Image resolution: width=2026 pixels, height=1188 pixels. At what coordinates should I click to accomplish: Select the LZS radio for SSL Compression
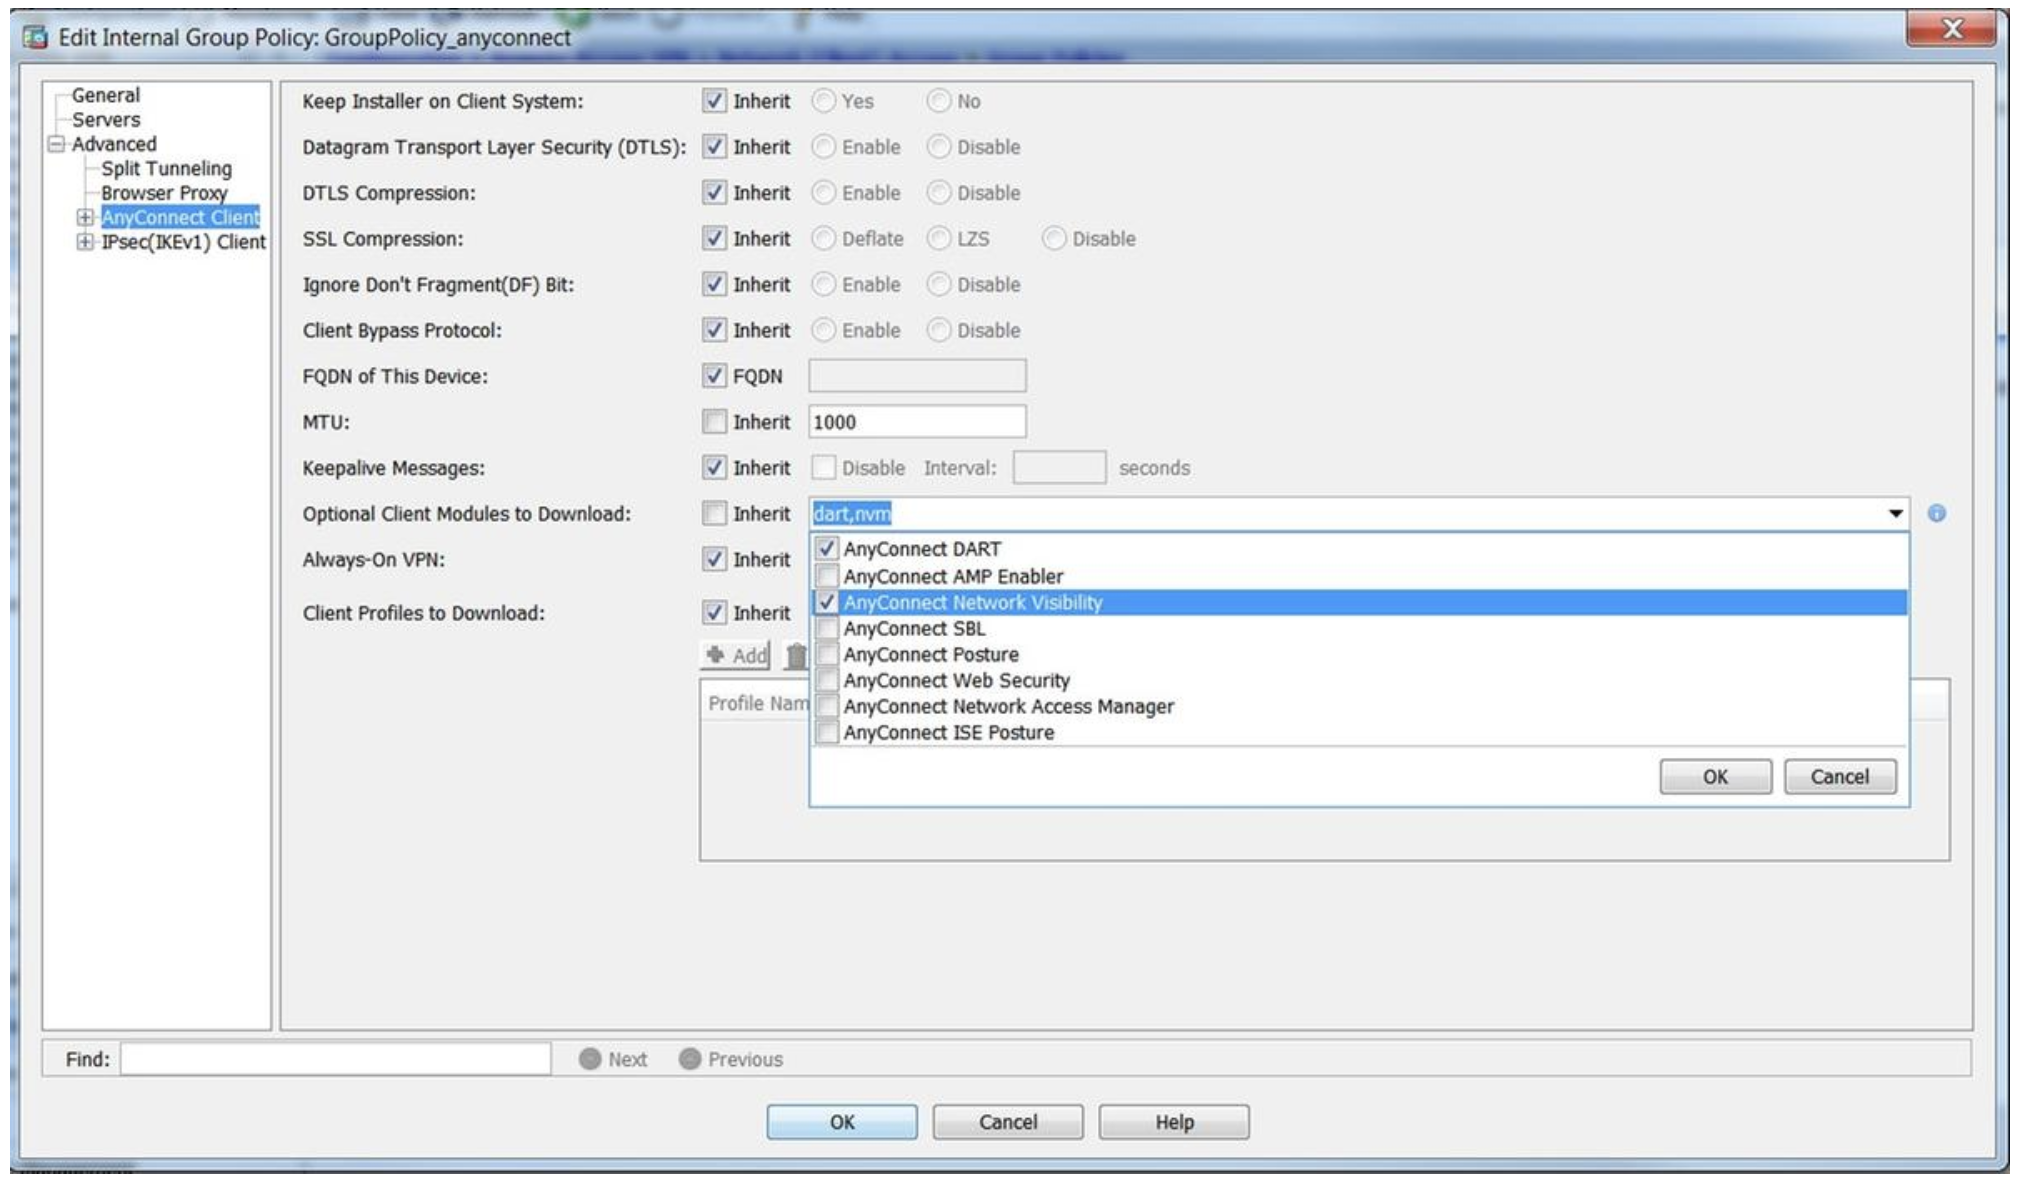click(x=938, y=239)
